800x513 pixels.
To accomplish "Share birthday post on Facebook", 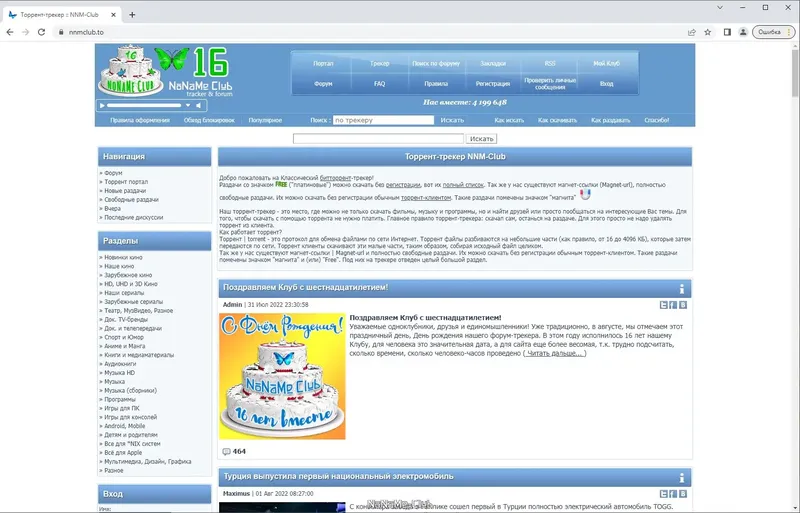I will [673, 305].
